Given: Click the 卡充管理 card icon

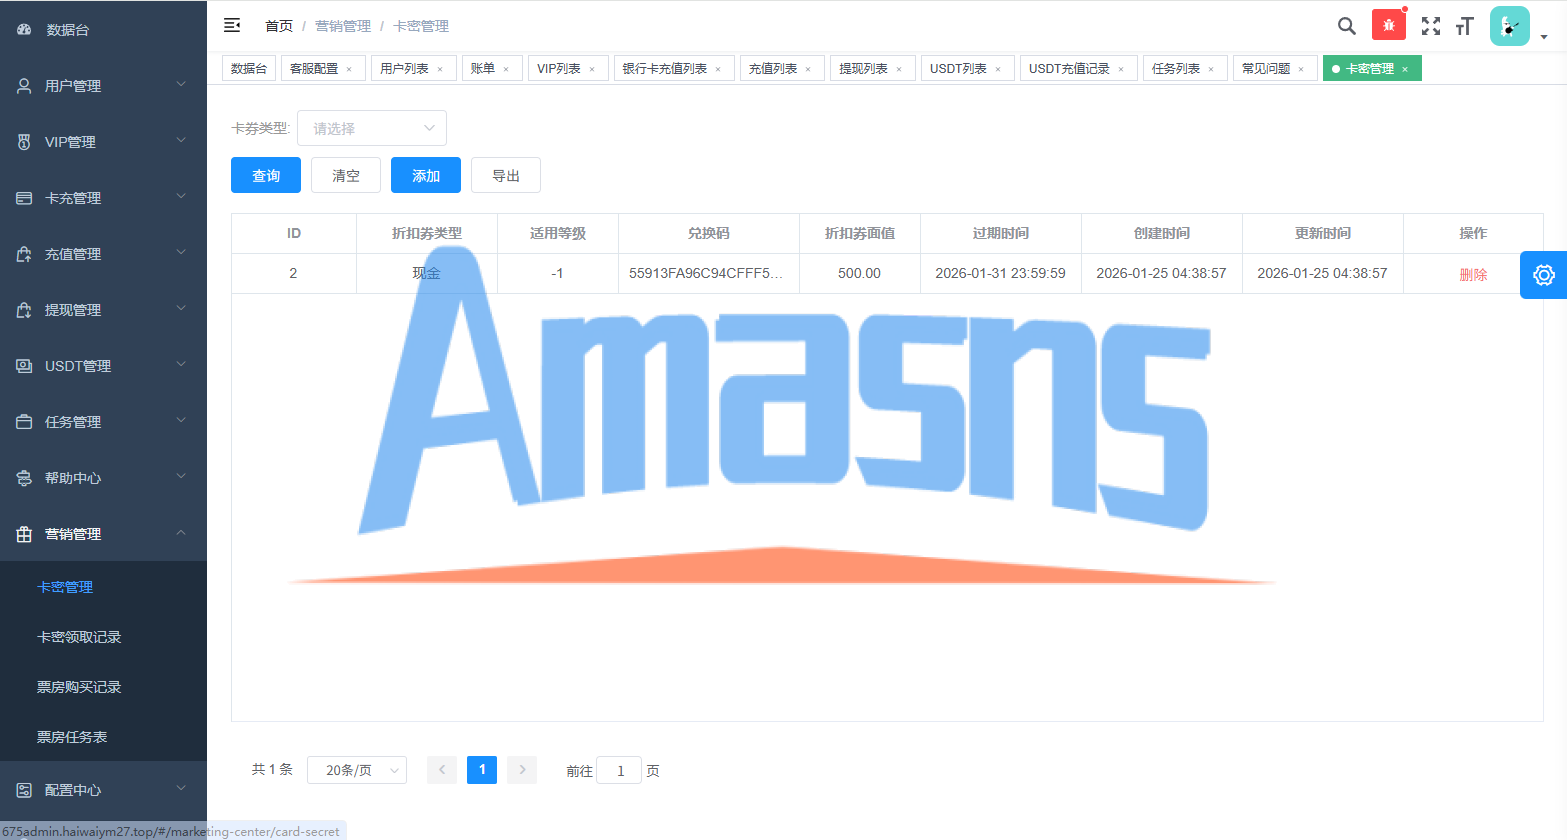Looking at the screenshot, I should (24, 198).
